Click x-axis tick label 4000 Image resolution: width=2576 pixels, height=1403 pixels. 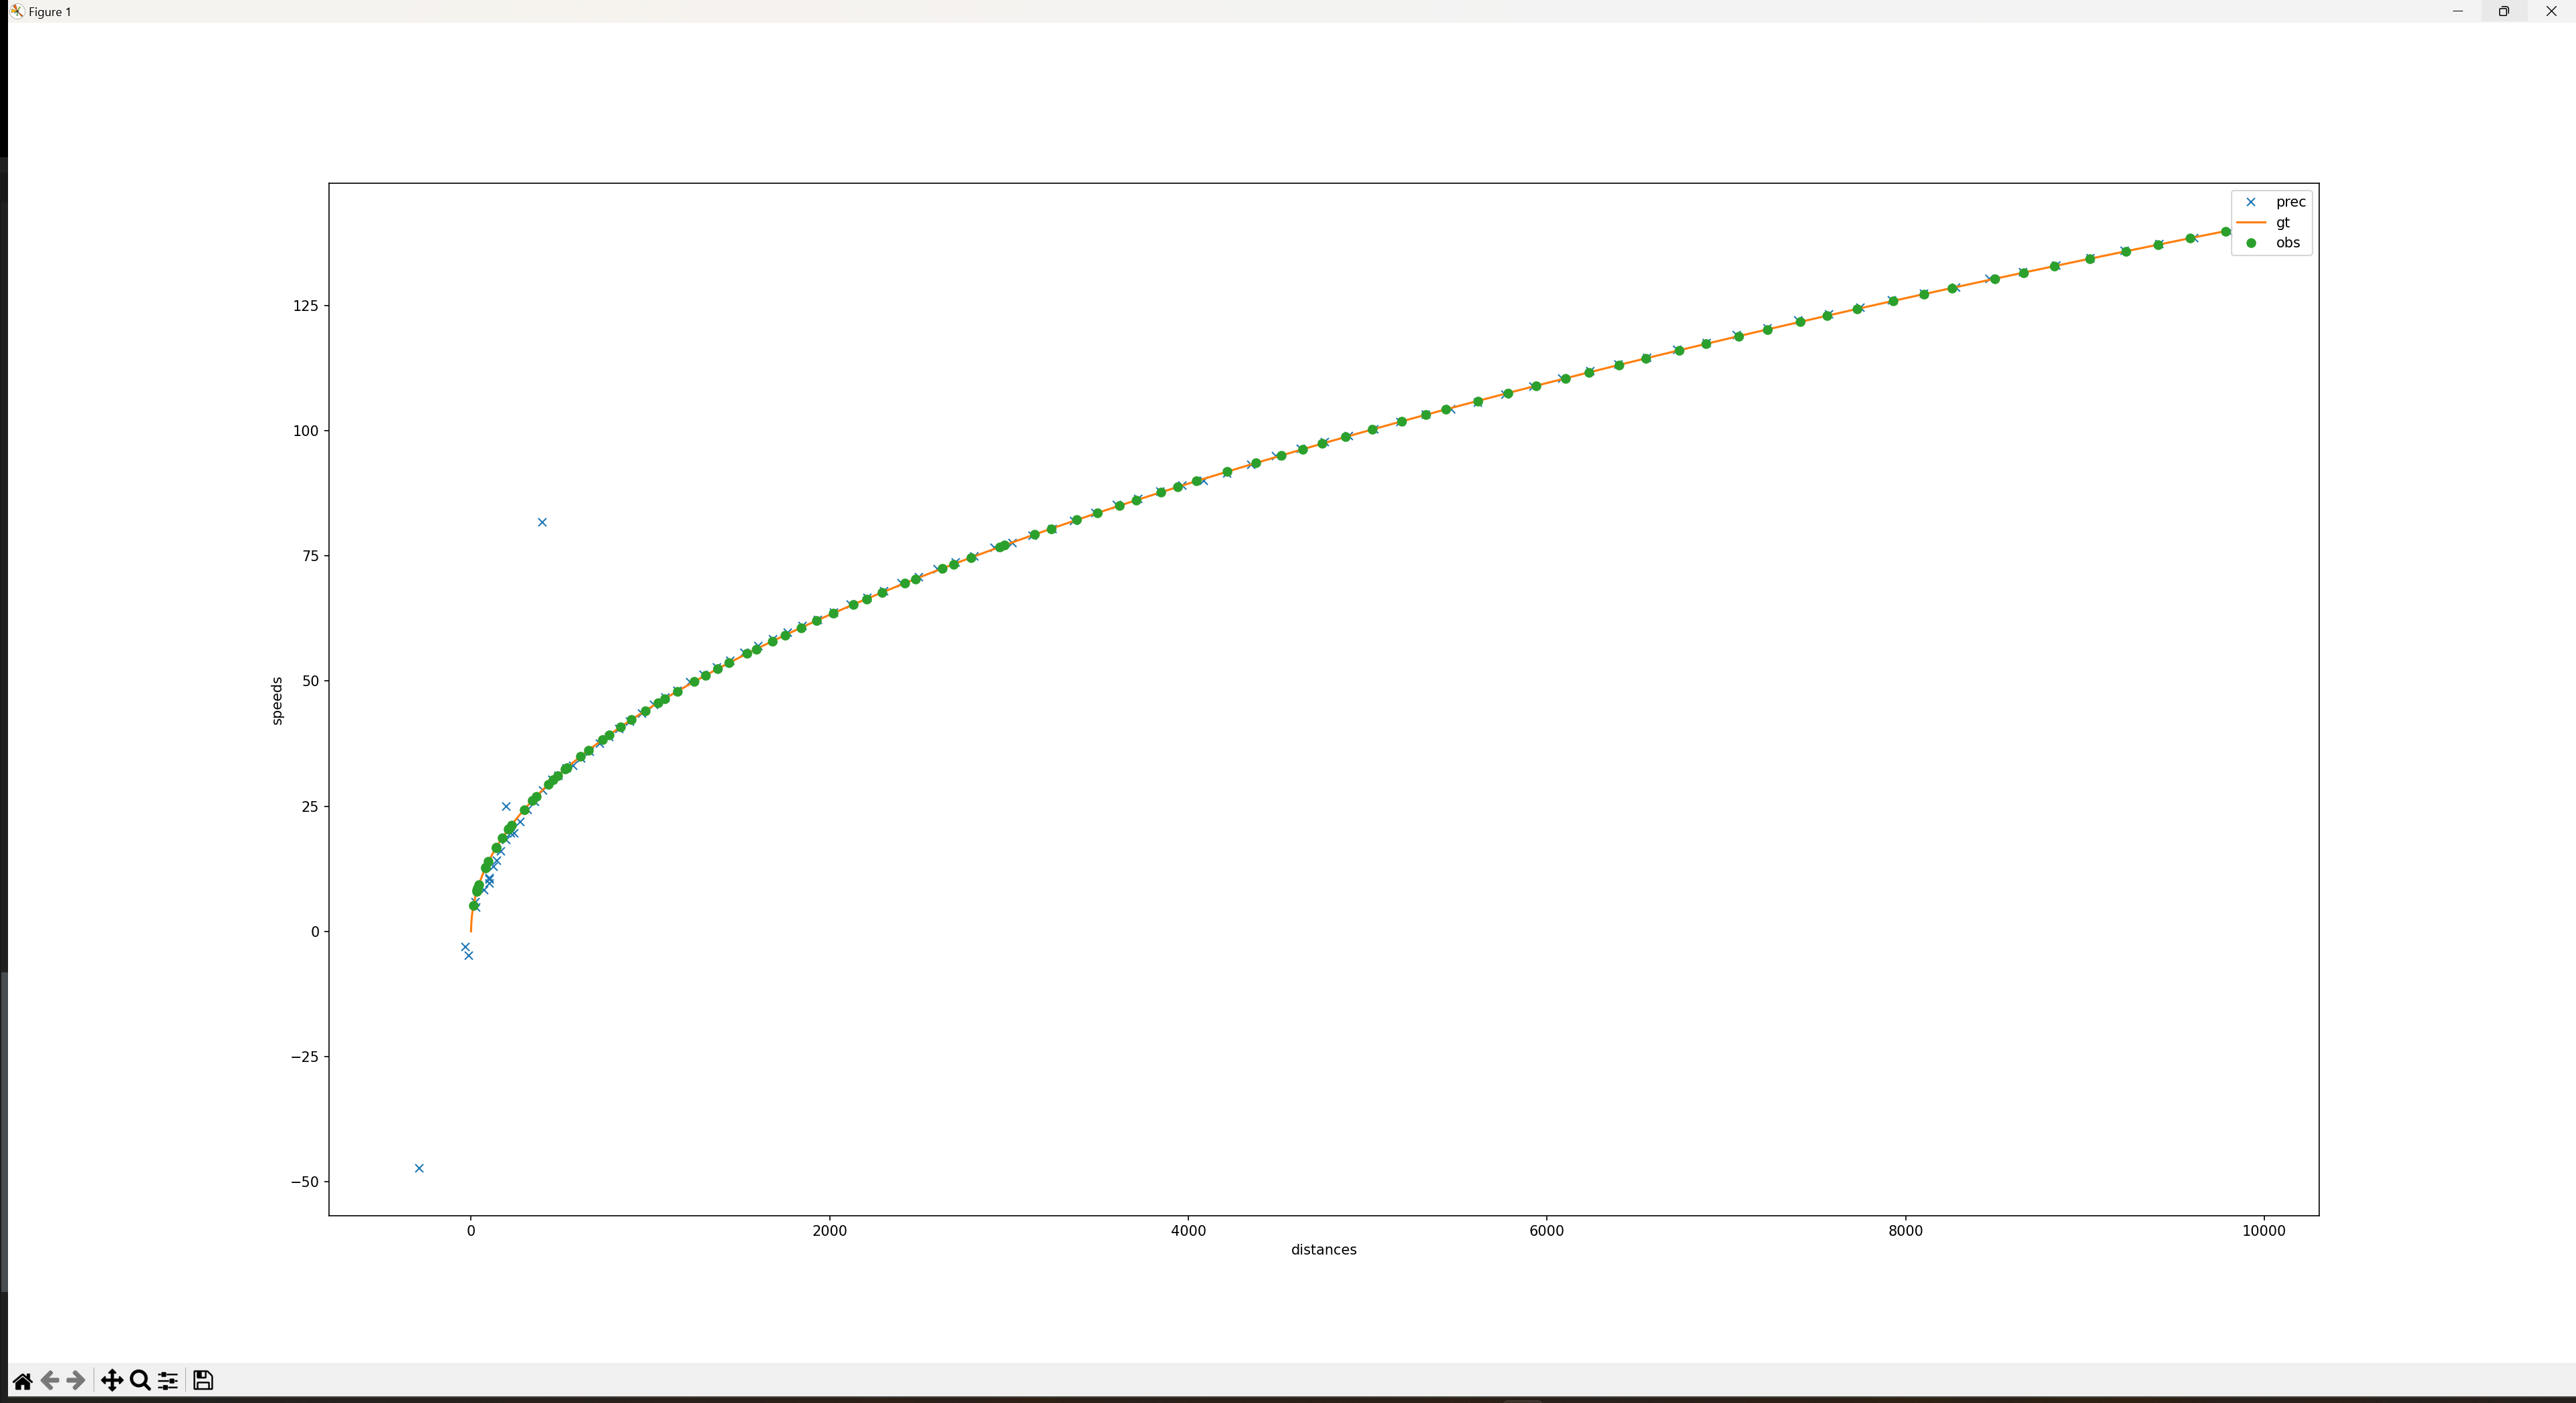click(x=1188, y=1231)
